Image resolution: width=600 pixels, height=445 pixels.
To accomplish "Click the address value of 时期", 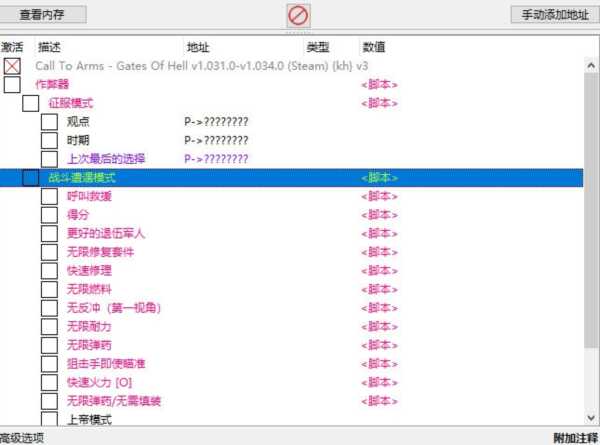I will pos(216,140).
